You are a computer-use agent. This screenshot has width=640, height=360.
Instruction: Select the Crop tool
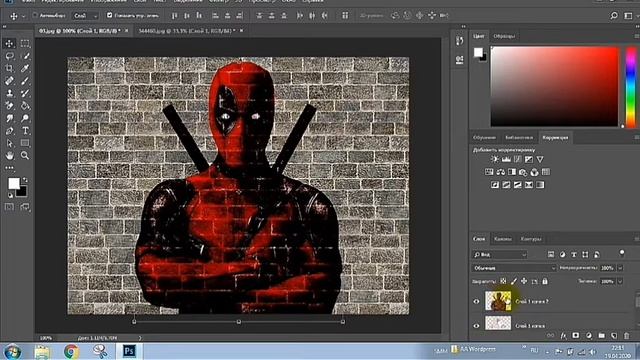pos(10,69)
